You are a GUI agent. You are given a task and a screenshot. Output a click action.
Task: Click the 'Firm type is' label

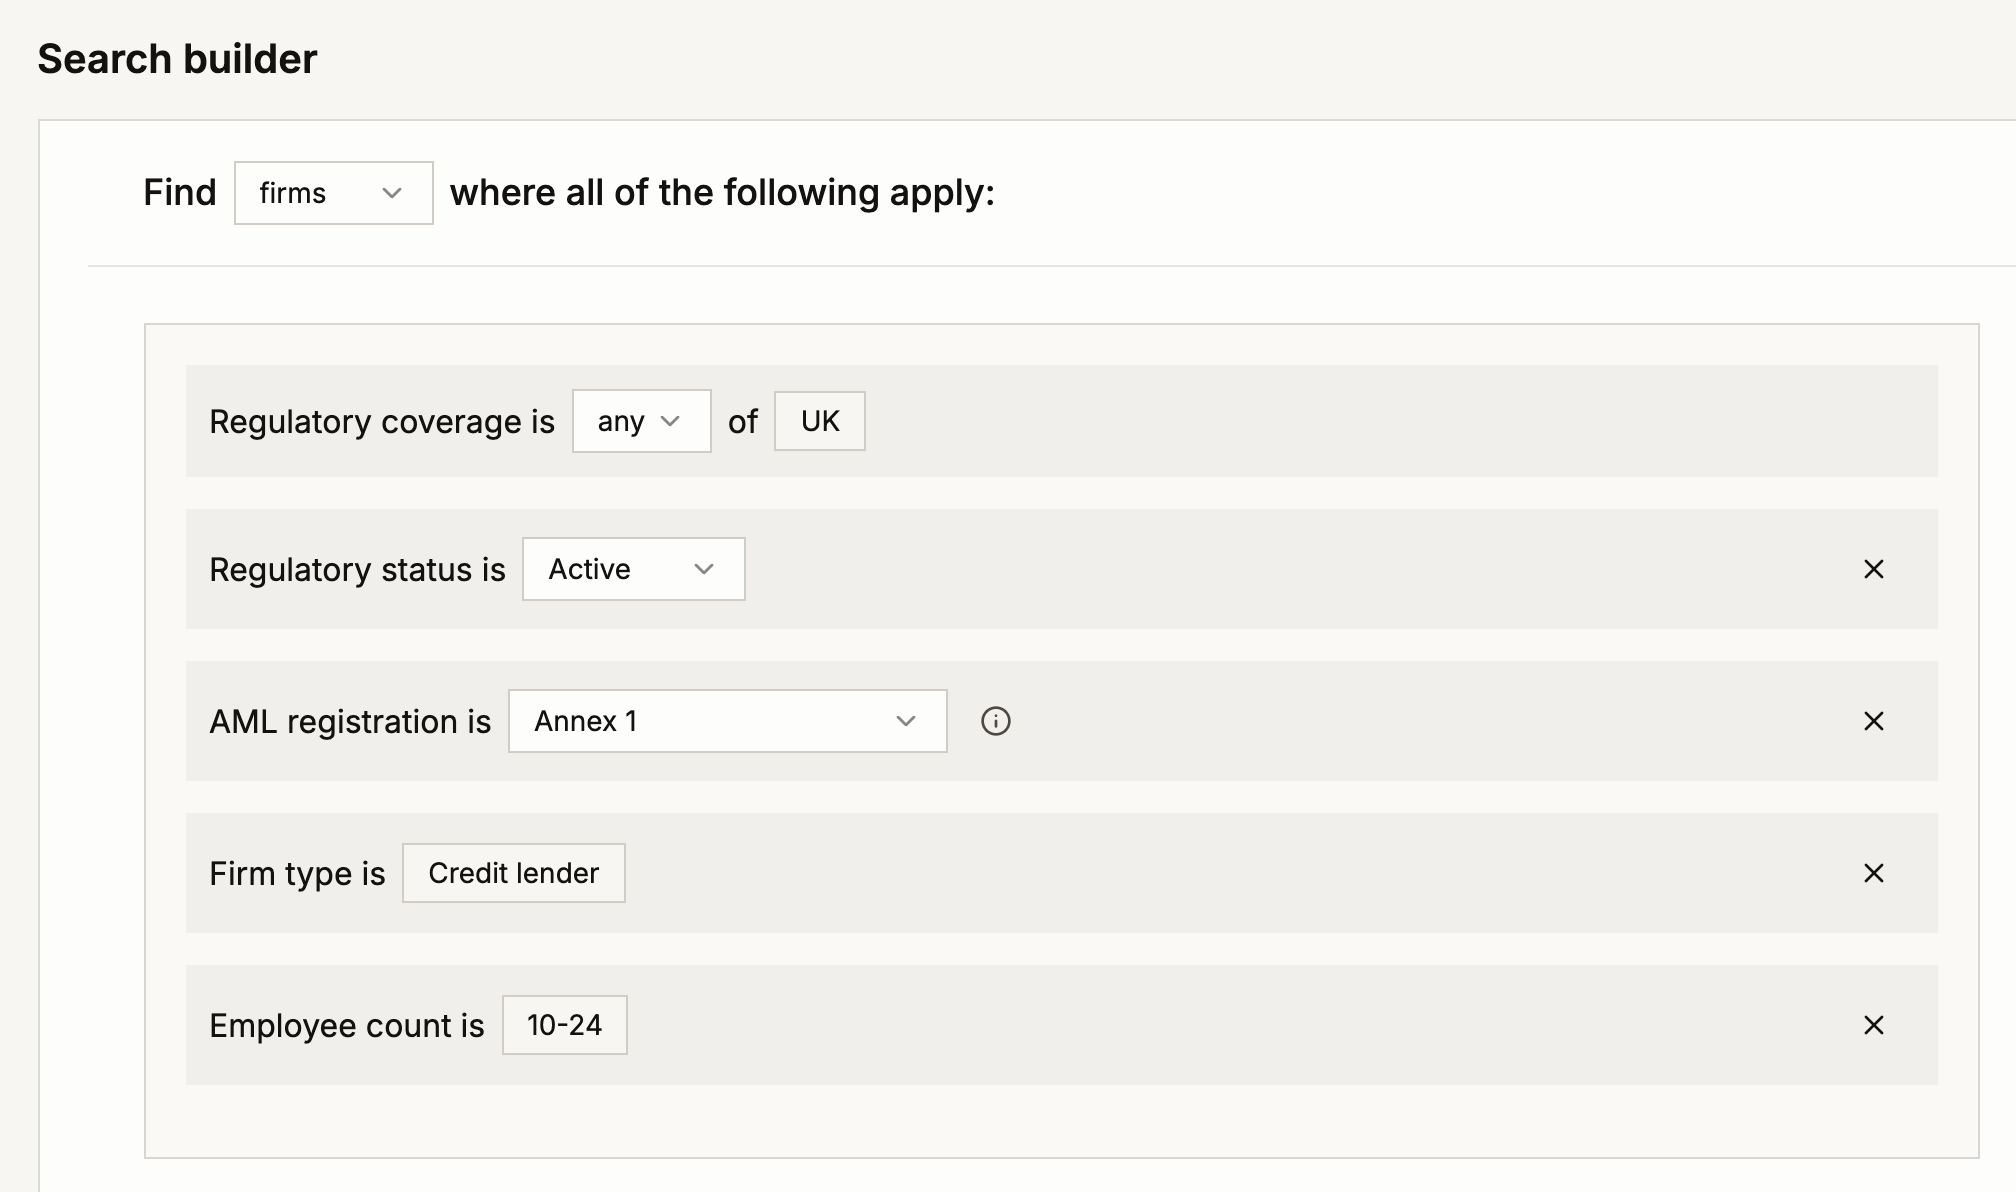pyautogui.click(x=297, y=874)
